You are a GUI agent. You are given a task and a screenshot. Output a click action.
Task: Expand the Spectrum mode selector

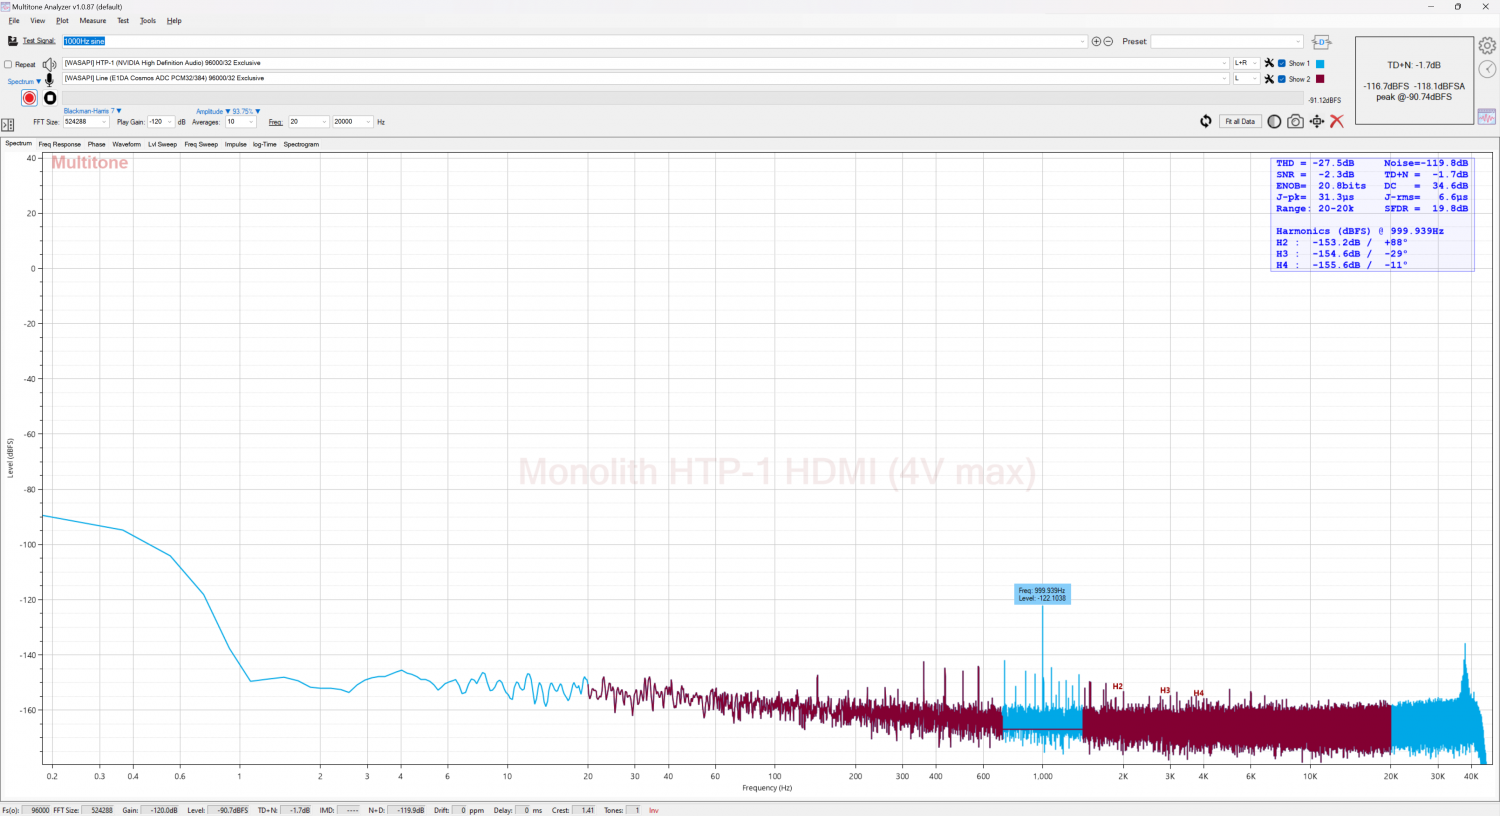pyautogui.click(x=24, y=82)
